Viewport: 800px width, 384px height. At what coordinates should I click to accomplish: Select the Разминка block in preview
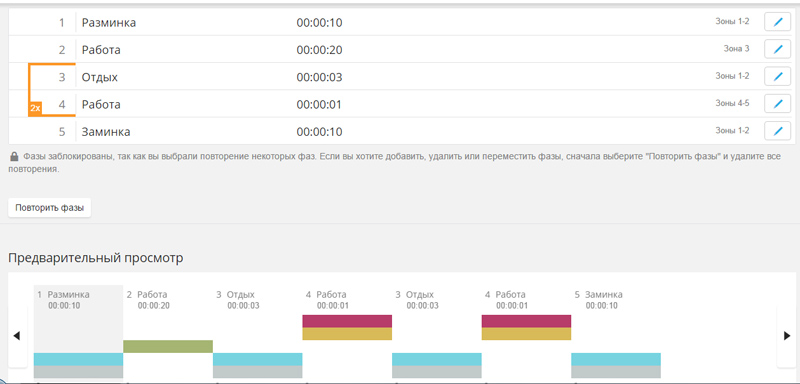(x=79, y=331)
